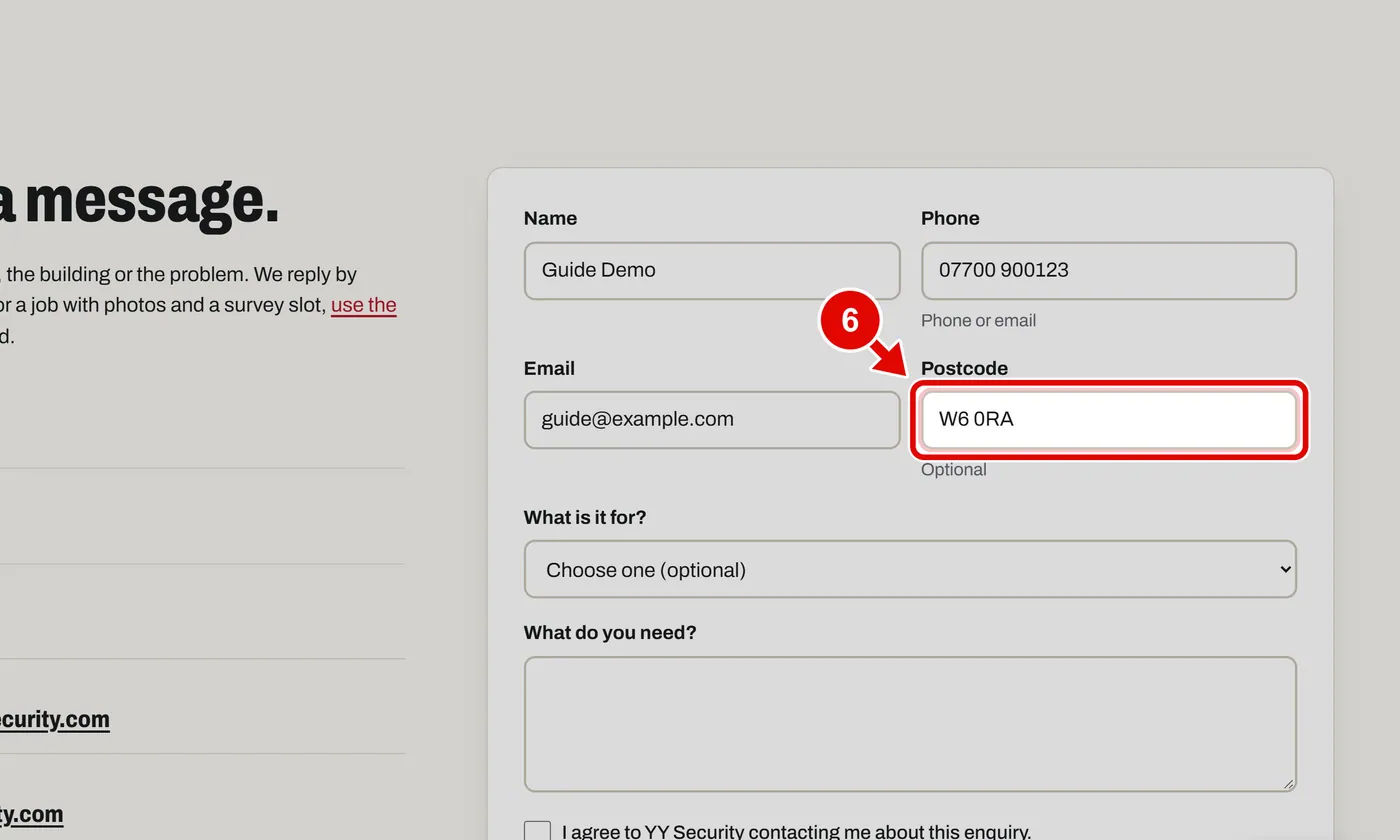
Task: Click the 'Phone or email' hint text
Action: [x=978, y=320]
